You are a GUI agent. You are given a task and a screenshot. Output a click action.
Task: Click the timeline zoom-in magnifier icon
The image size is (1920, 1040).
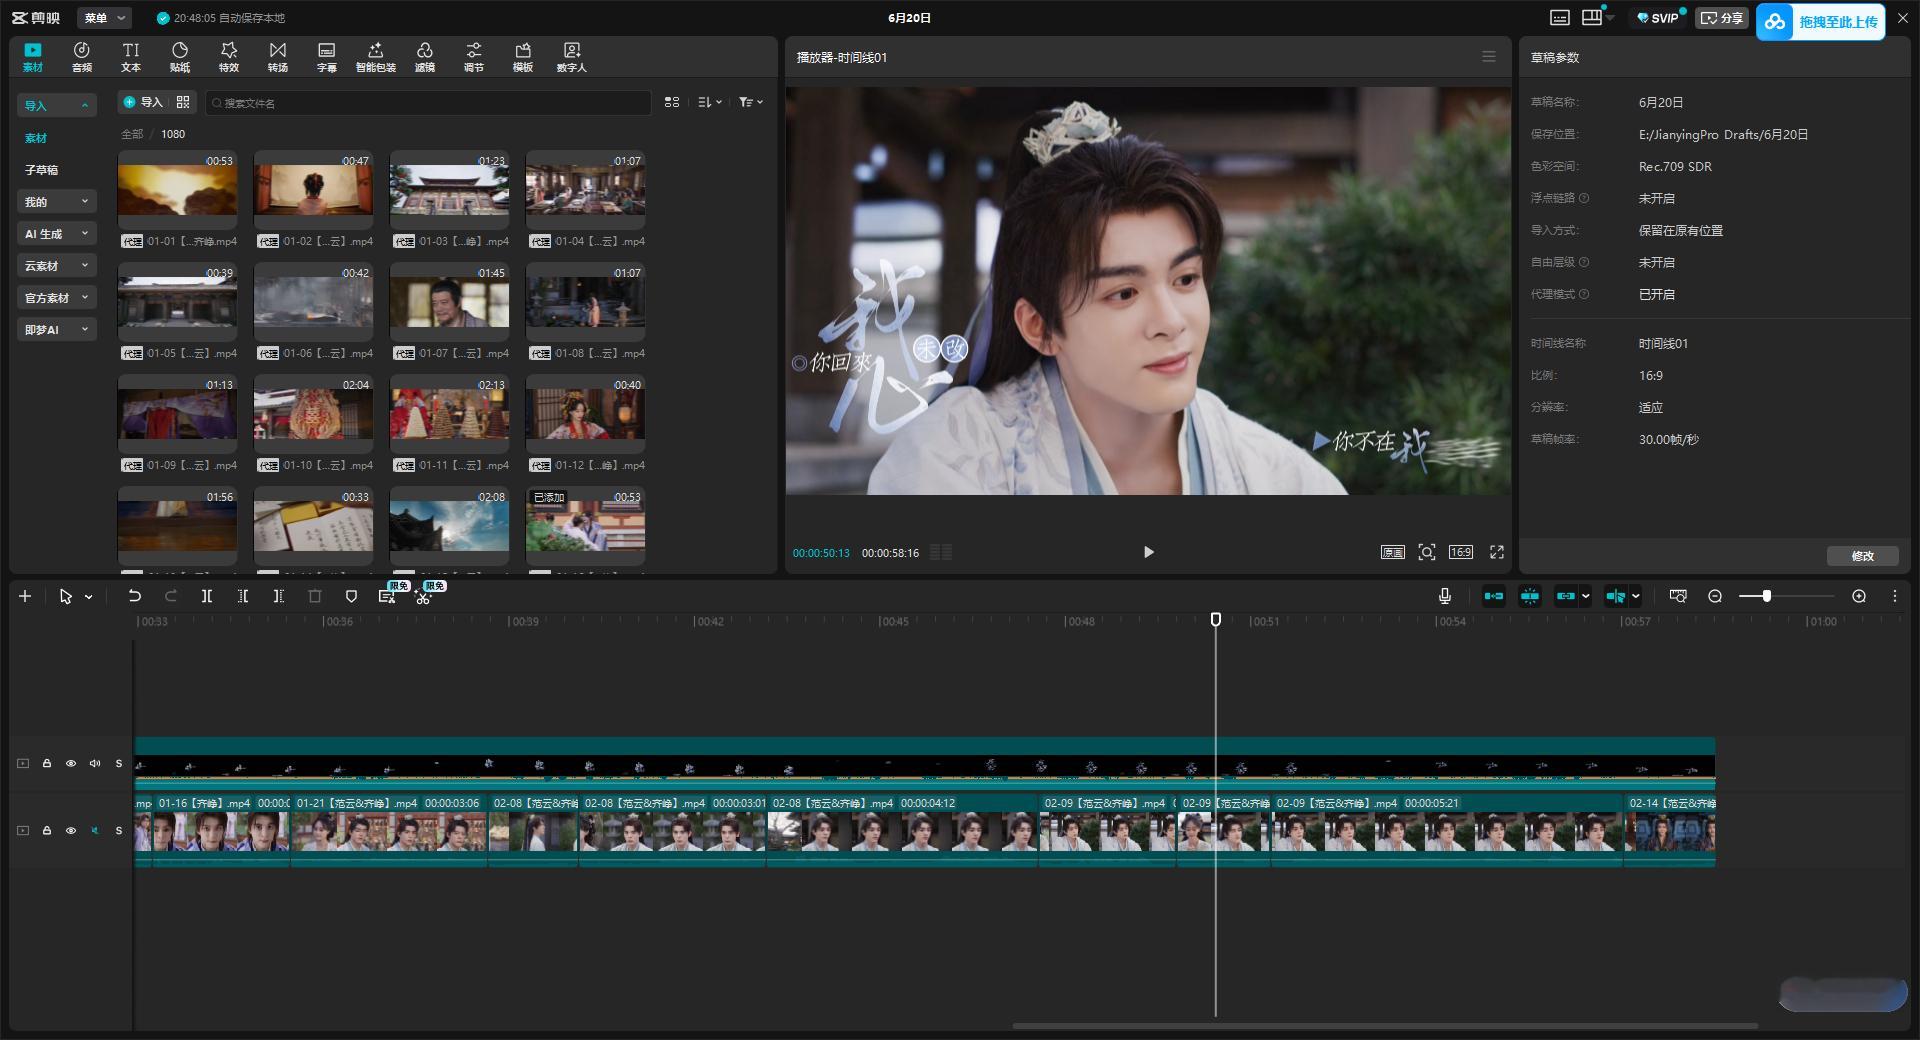click(x=1859, y=596)
